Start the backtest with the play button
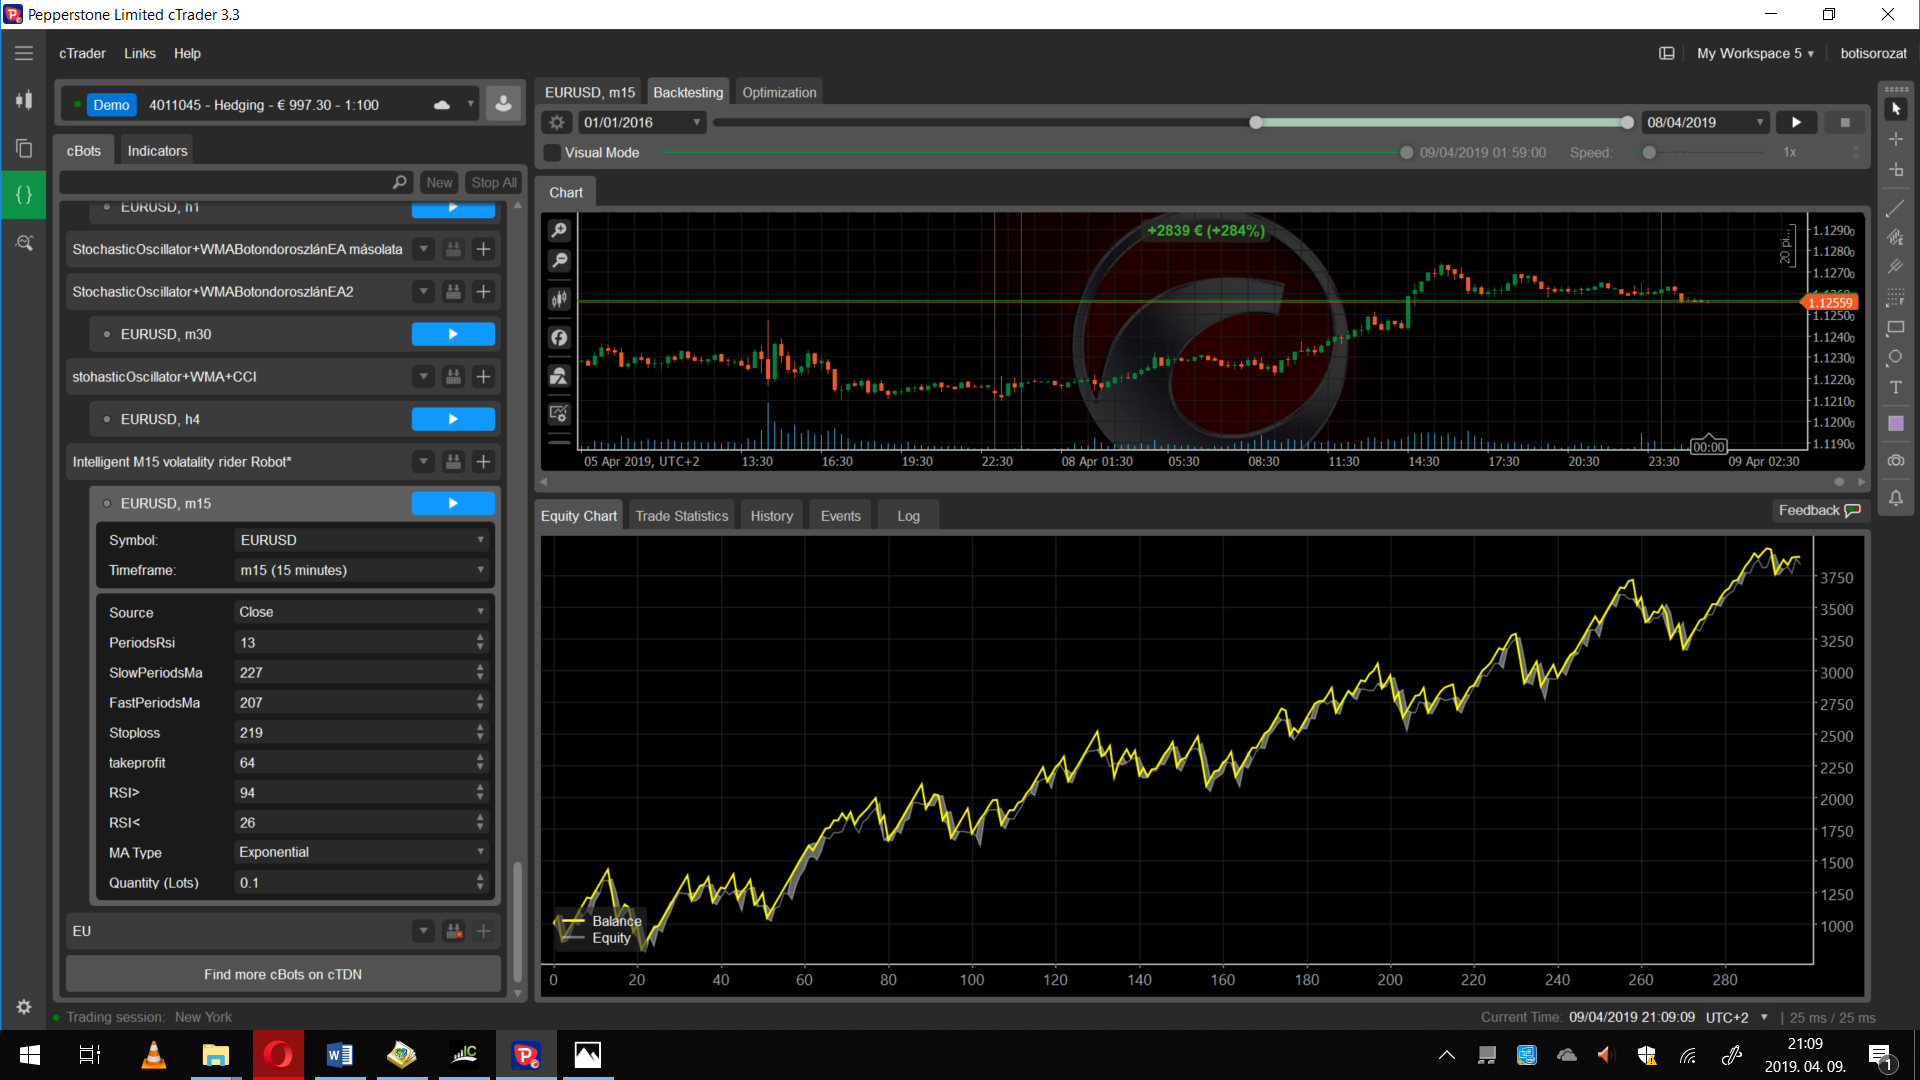 coord(1796,122)
